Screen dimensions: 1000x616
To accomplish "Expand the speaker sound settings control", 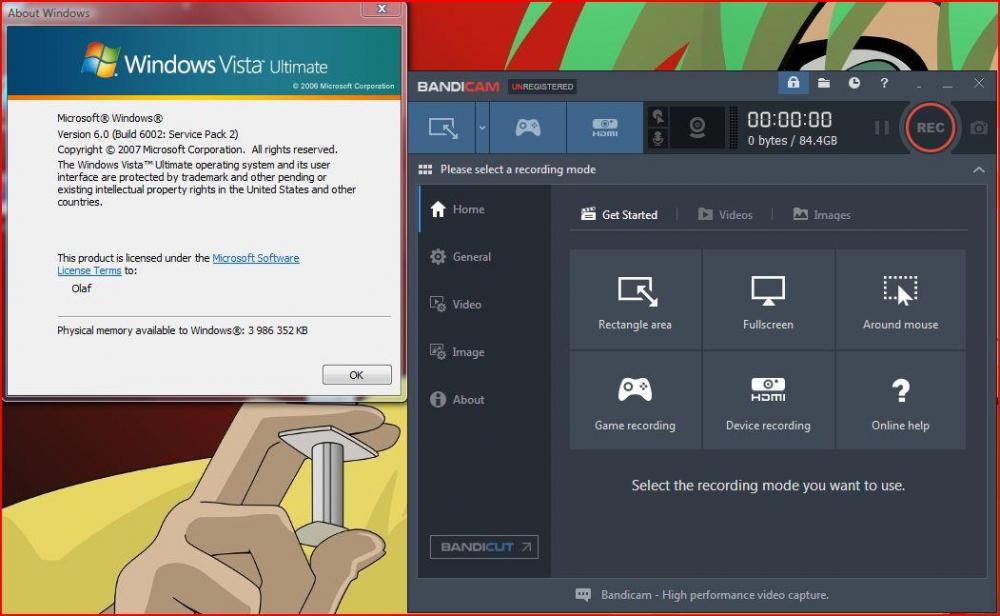I will tap(656, 116).
